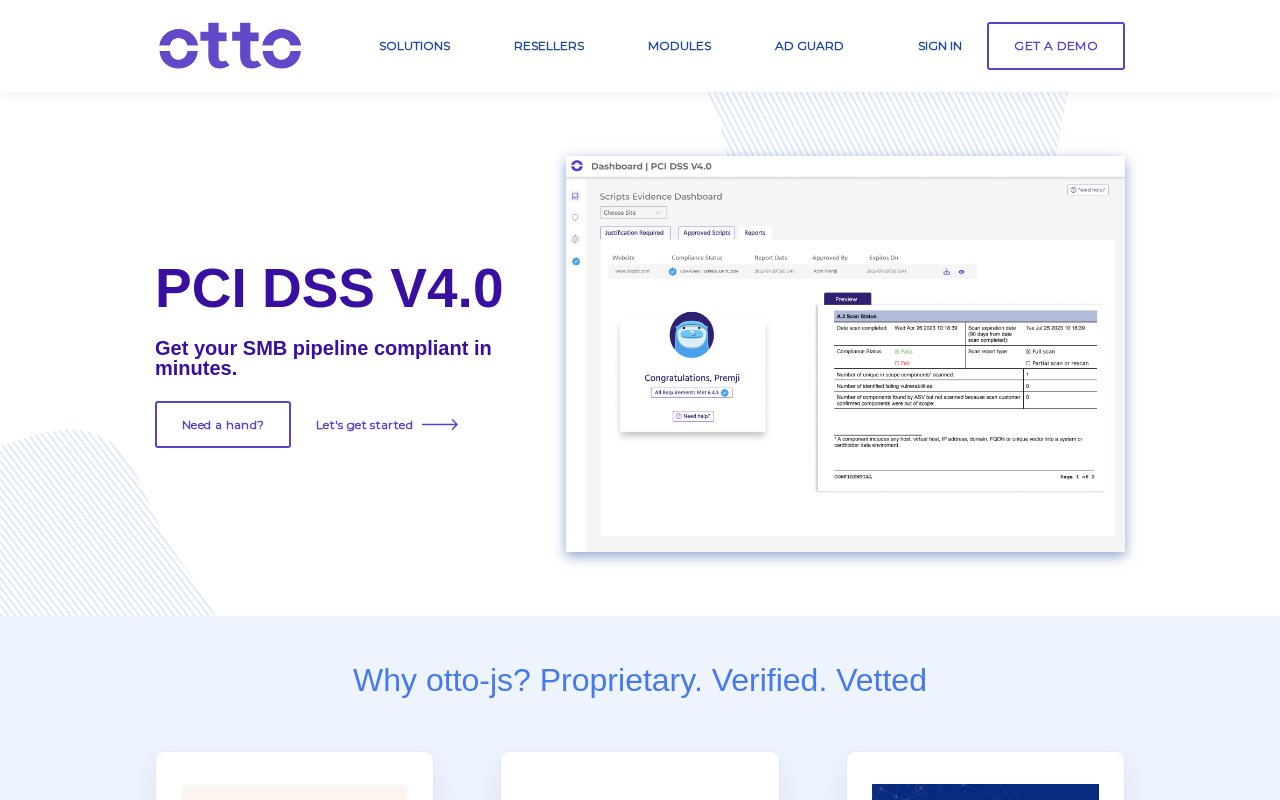Click the Let's get started link
The height and width of the screenshot is (800, 1280).
tap(364, 425)
